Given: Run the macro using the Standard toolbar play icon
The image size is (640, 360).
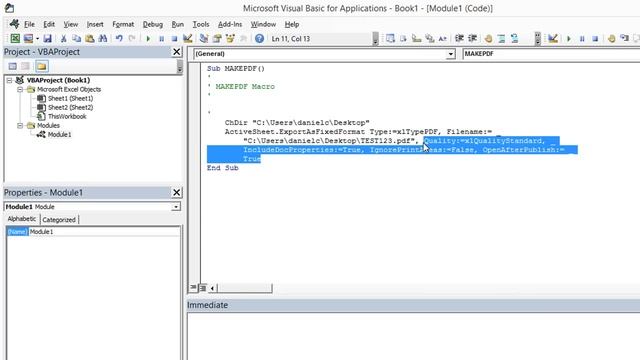Looking at the screenshot, I should click(148, 39).
